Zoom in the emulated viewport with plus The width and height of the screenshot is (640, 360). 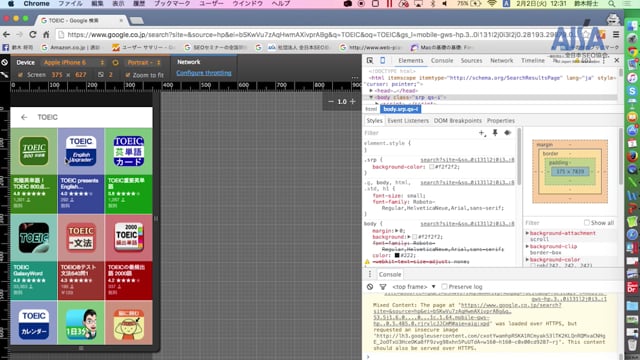353,101
